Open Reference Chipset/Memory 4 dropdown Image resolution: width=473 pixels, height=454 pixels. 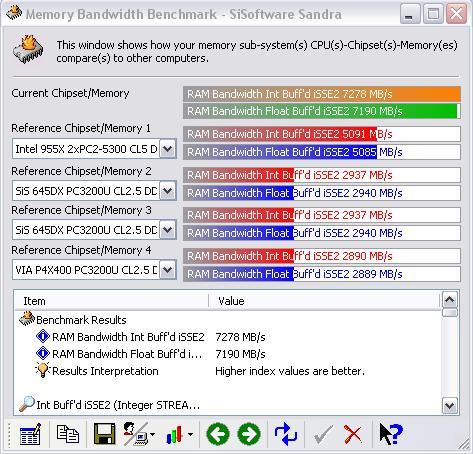168,270
